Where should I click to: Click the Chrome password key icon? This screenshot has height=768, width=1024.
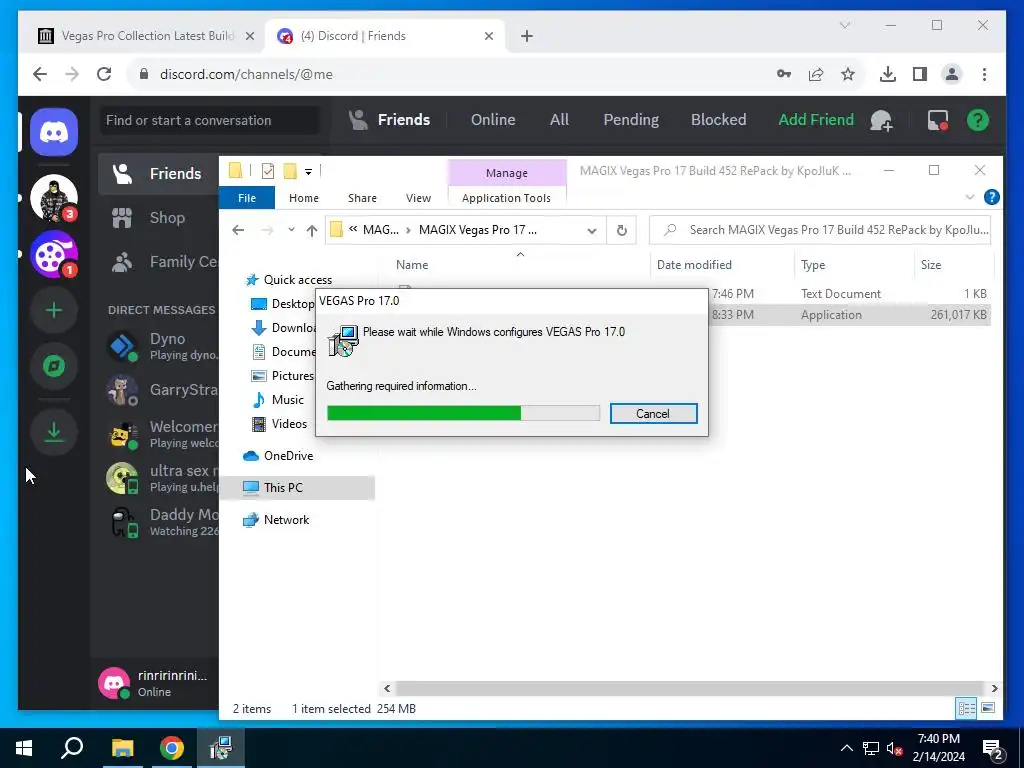click(784, 74)
